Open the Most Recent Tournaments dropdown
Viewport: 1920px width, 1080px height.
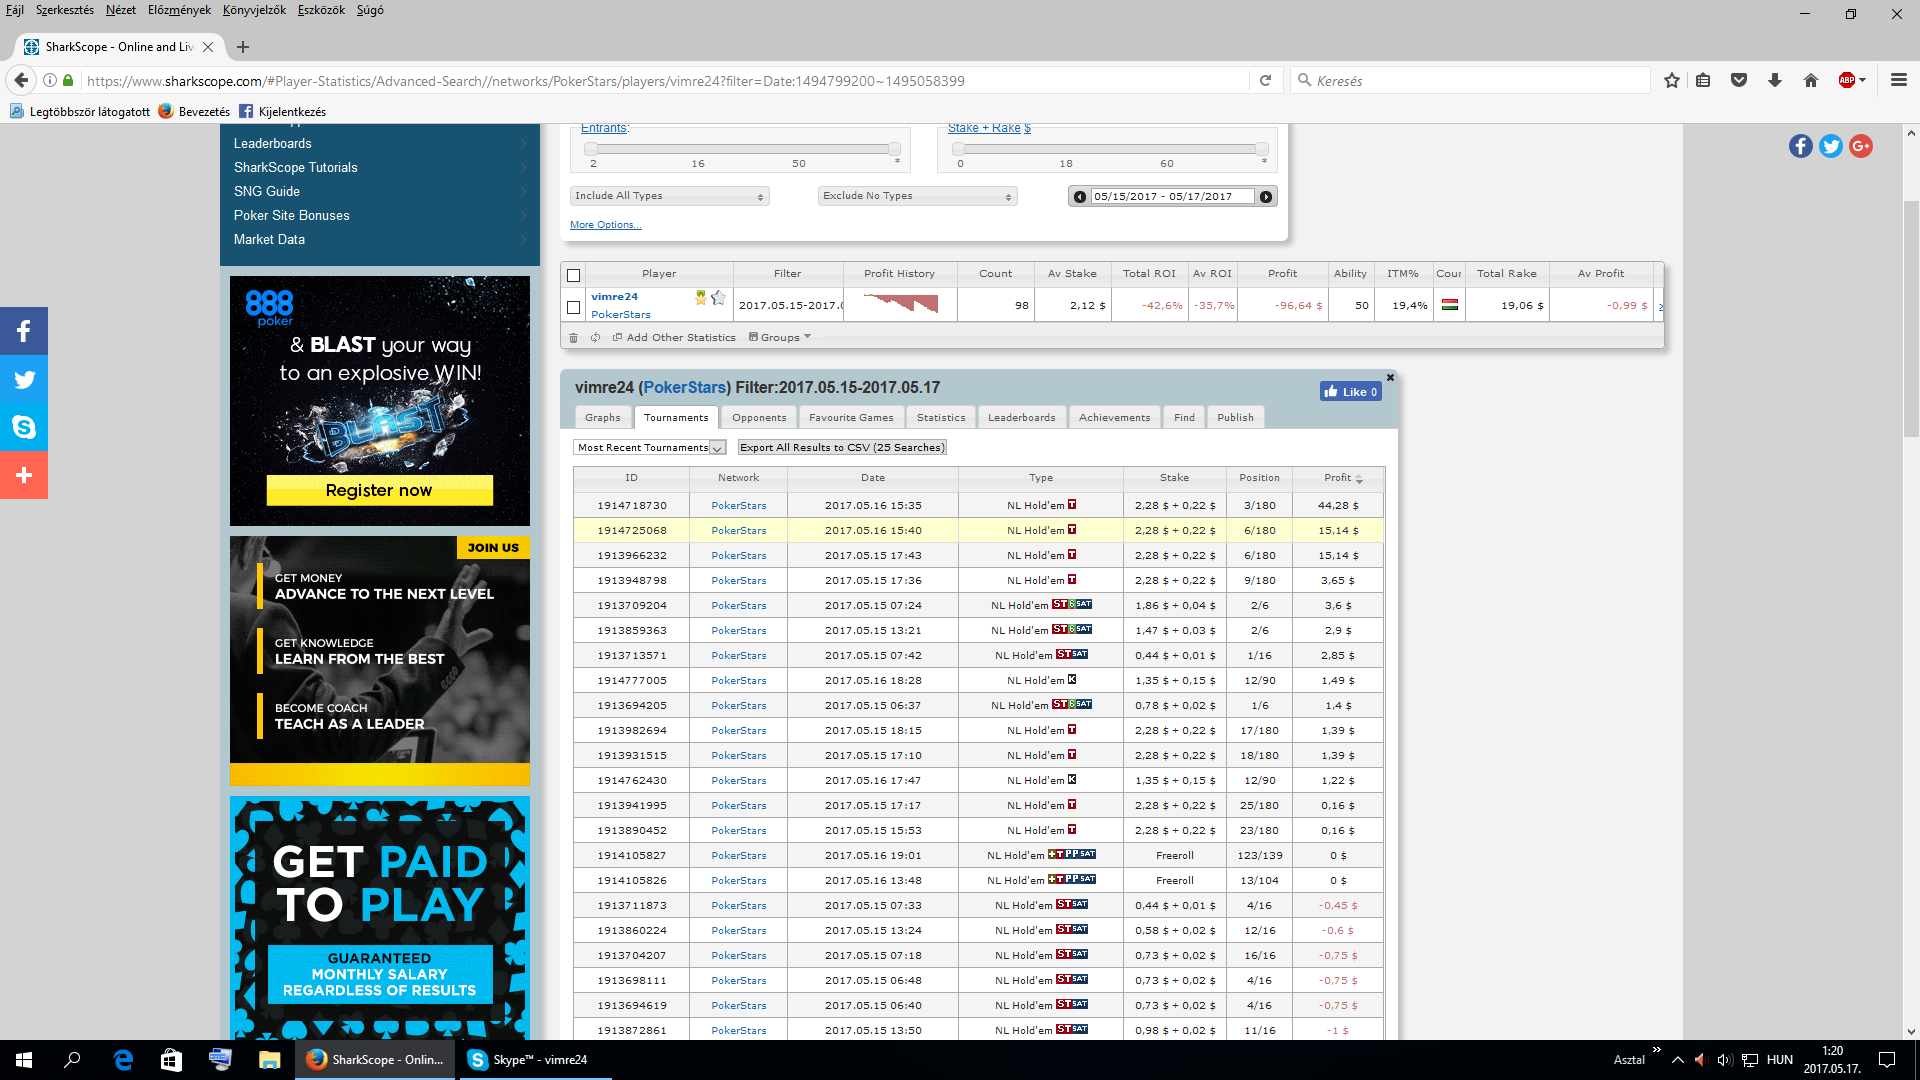pyautogui.click(x=650, y=448)
